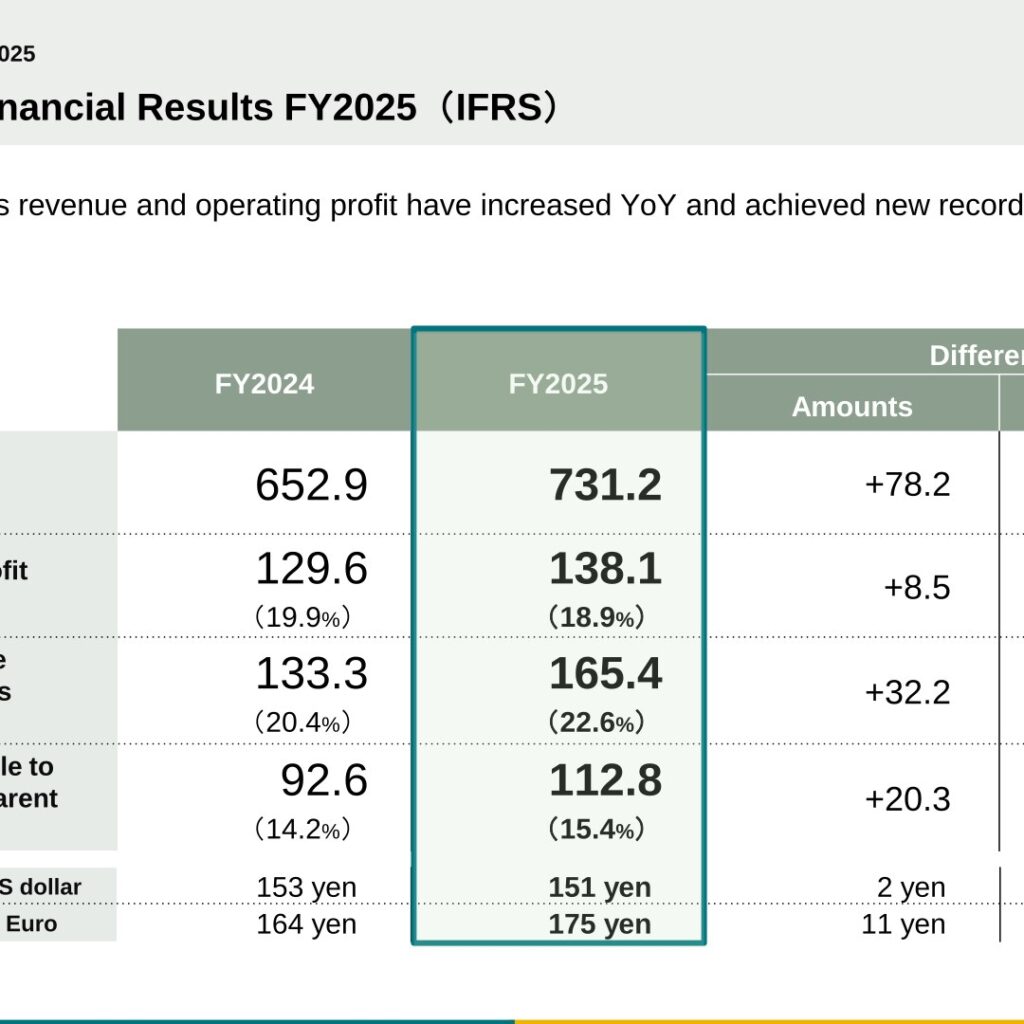Click the Financial Results FY2025 (IFRS) title
1024x1024 pixels.
coord(277,107)
